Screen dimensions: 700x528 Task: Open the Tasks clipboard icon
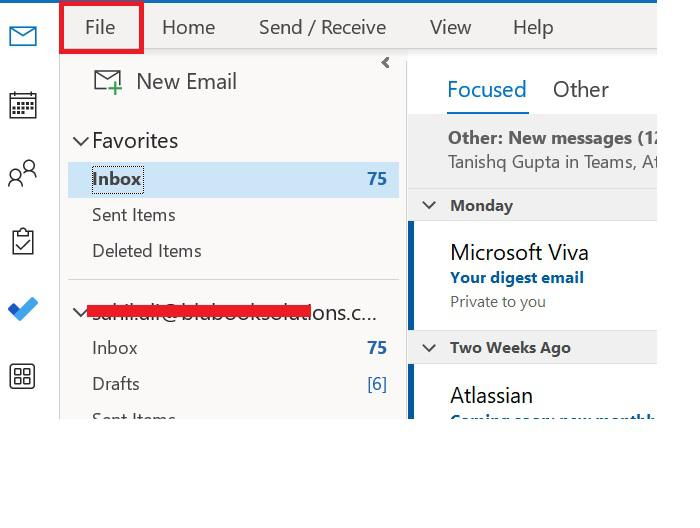[22, 241]
